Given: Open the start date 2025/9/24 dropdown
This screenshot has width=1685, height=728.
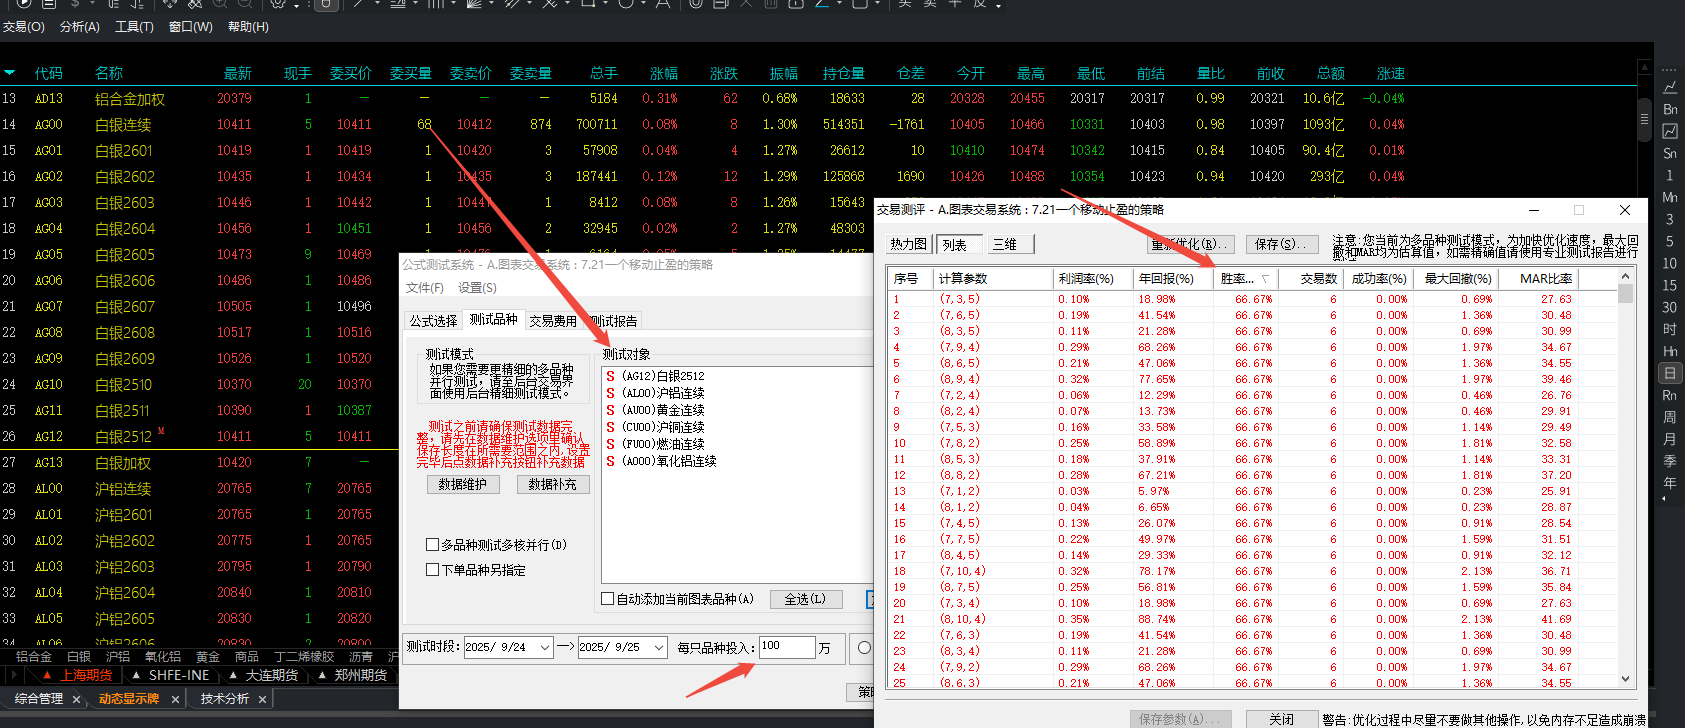Looking at the screenshot, I should coord(545,648).
